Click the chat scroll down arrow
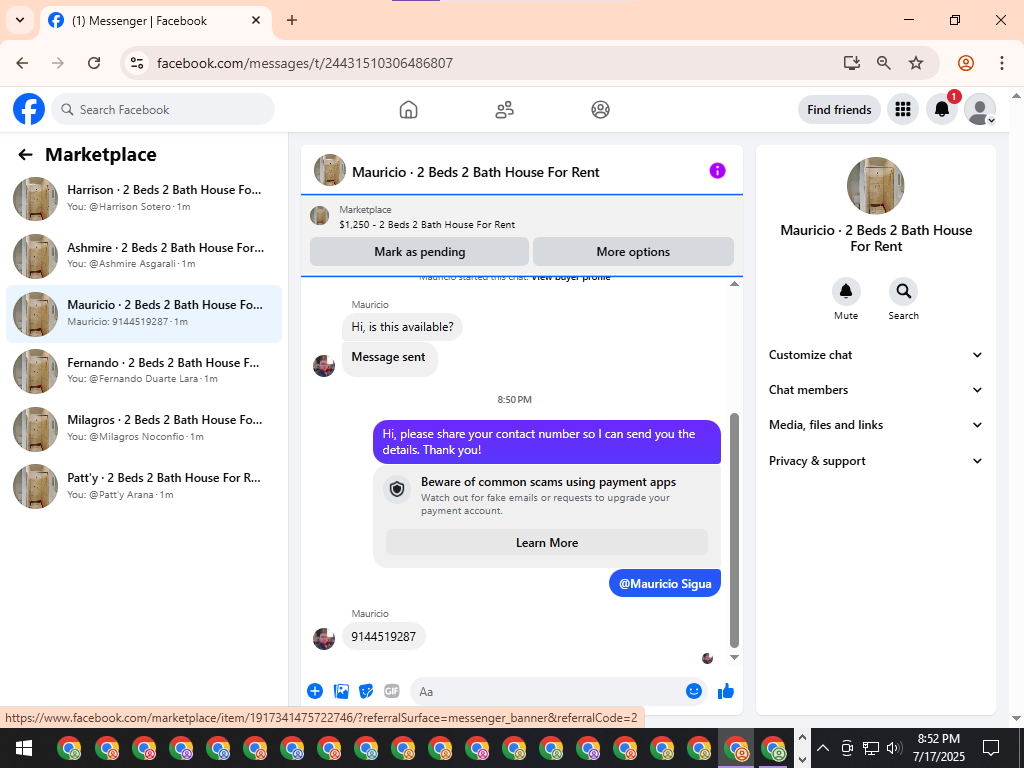Viewport: 1024px width, 768px height. [734, 657]
